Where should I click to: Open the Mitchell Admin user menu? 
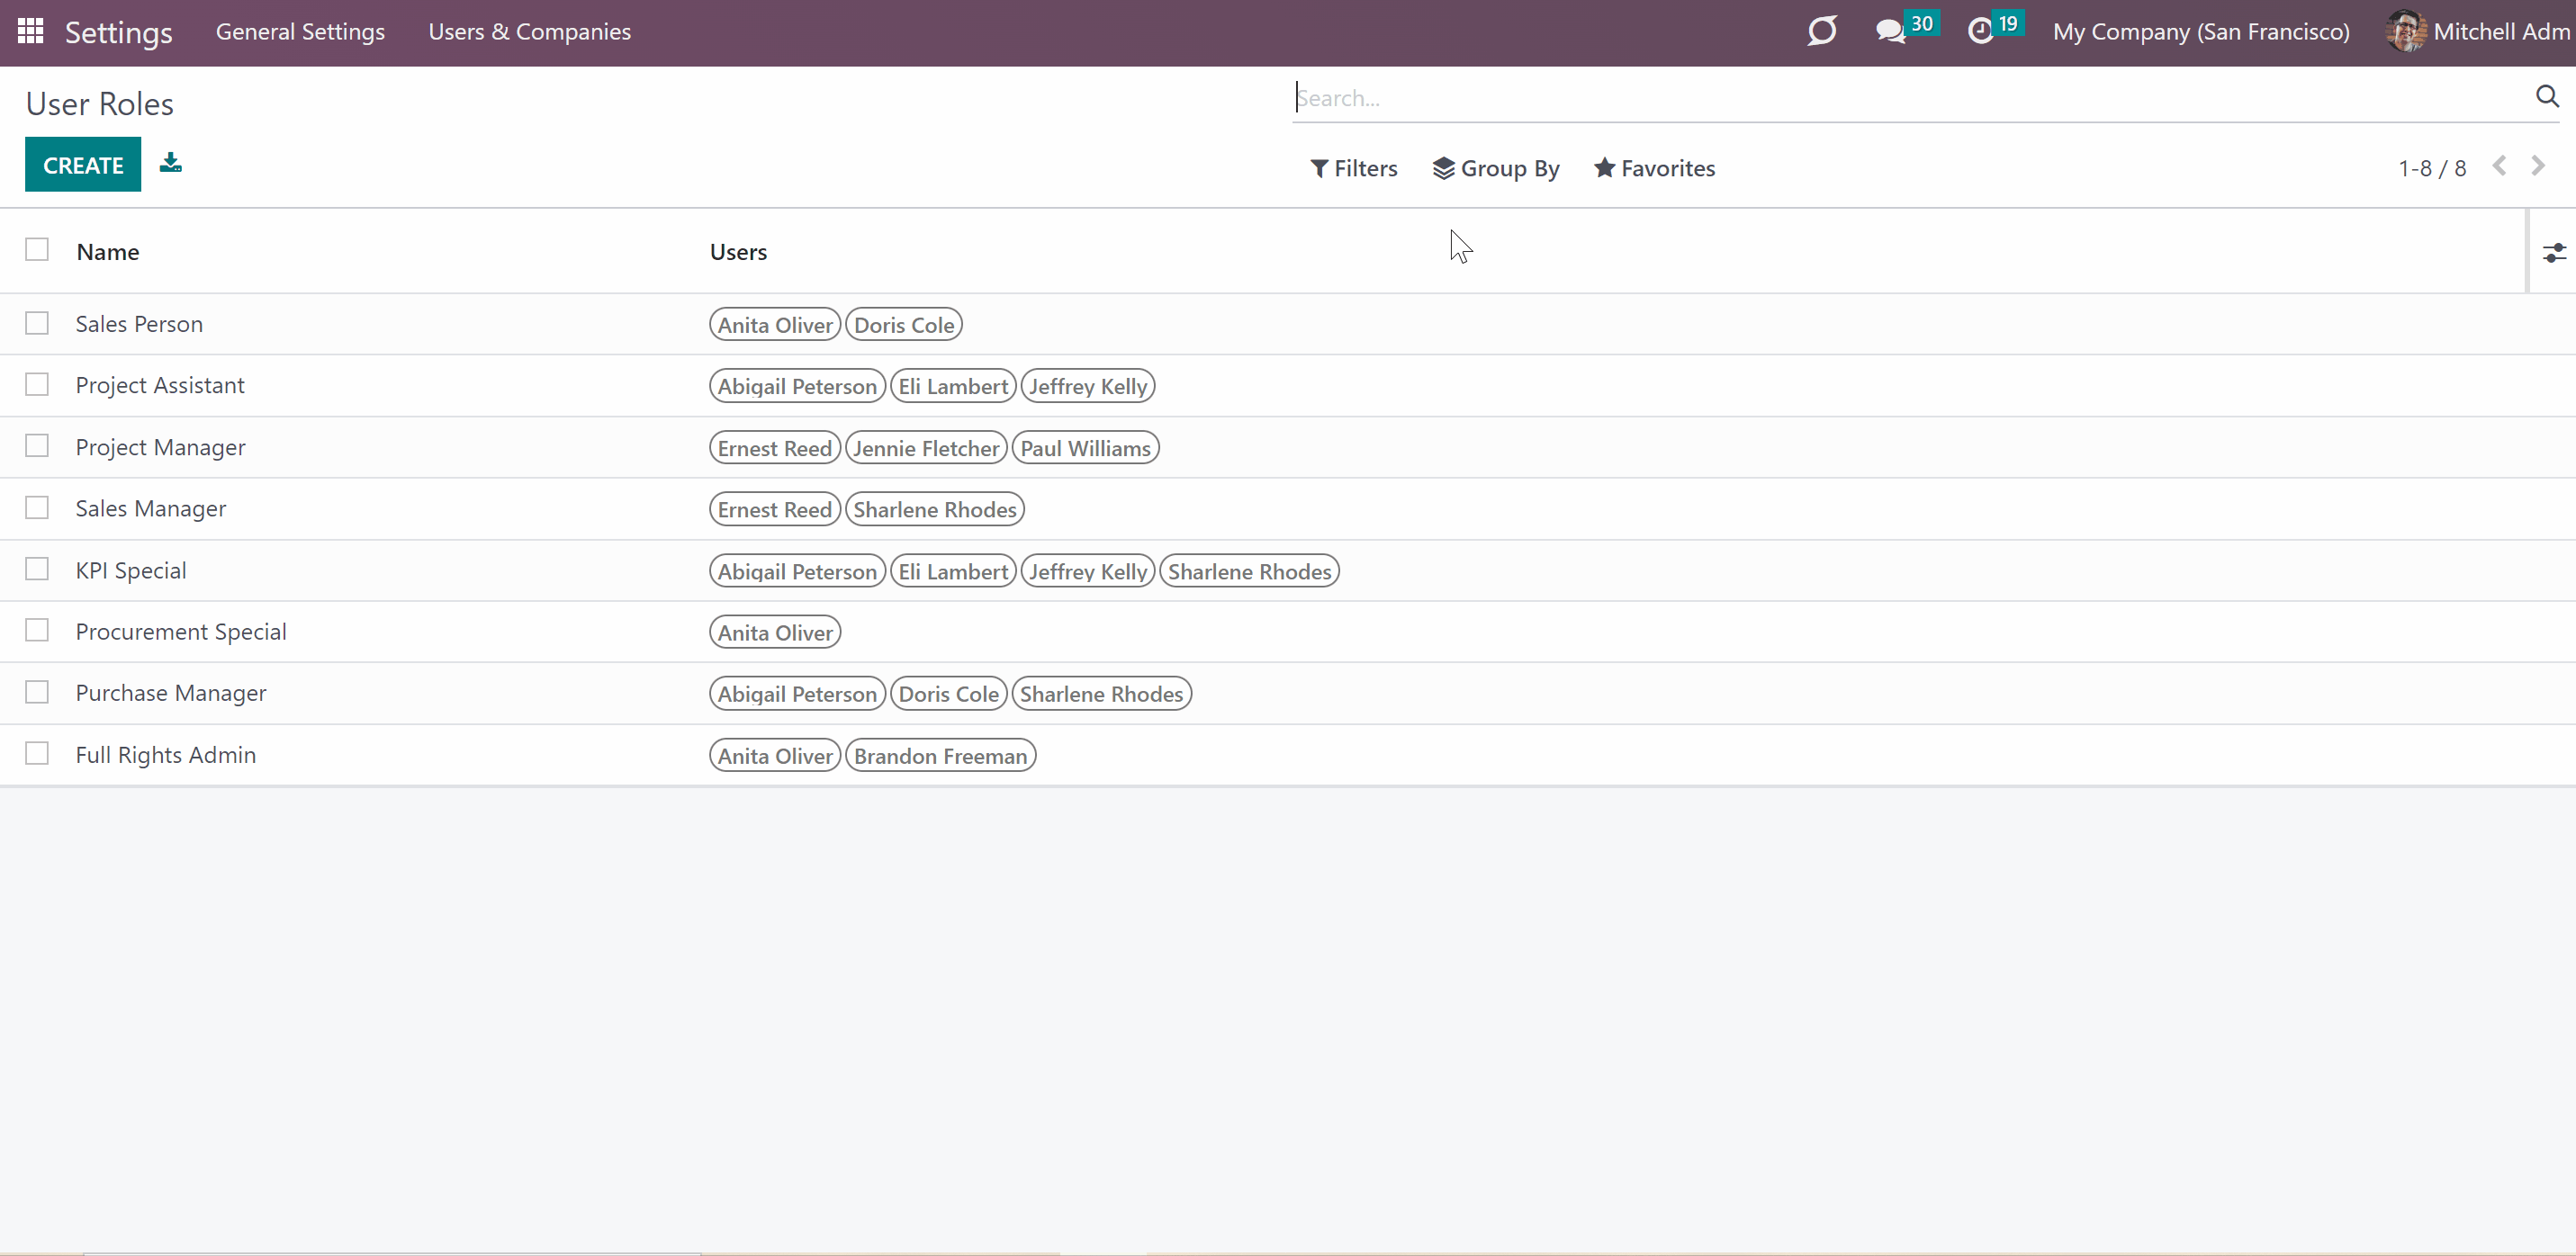(x=2478, y=32)
